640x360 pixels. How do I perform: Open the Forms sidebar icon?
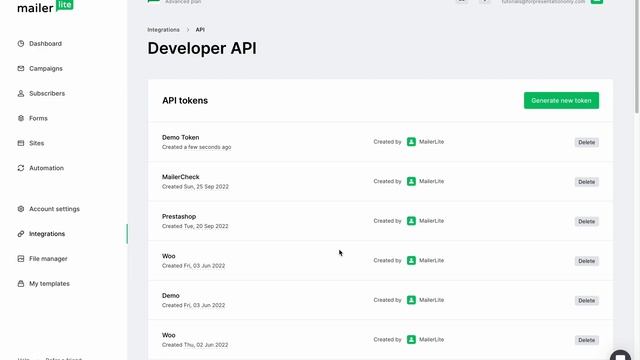pos(21,118)
